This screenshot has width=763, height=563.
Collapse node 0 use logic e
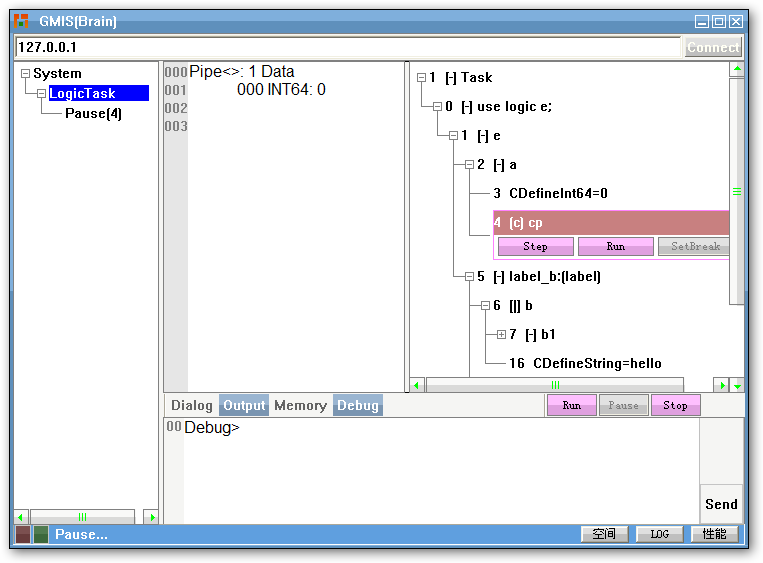[x=437, y=107]
